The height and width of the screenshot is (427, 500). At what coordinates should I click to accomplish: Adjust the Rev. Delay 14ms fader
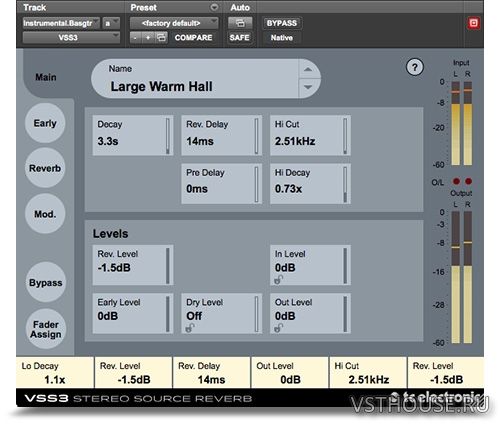tap(256, 136)
